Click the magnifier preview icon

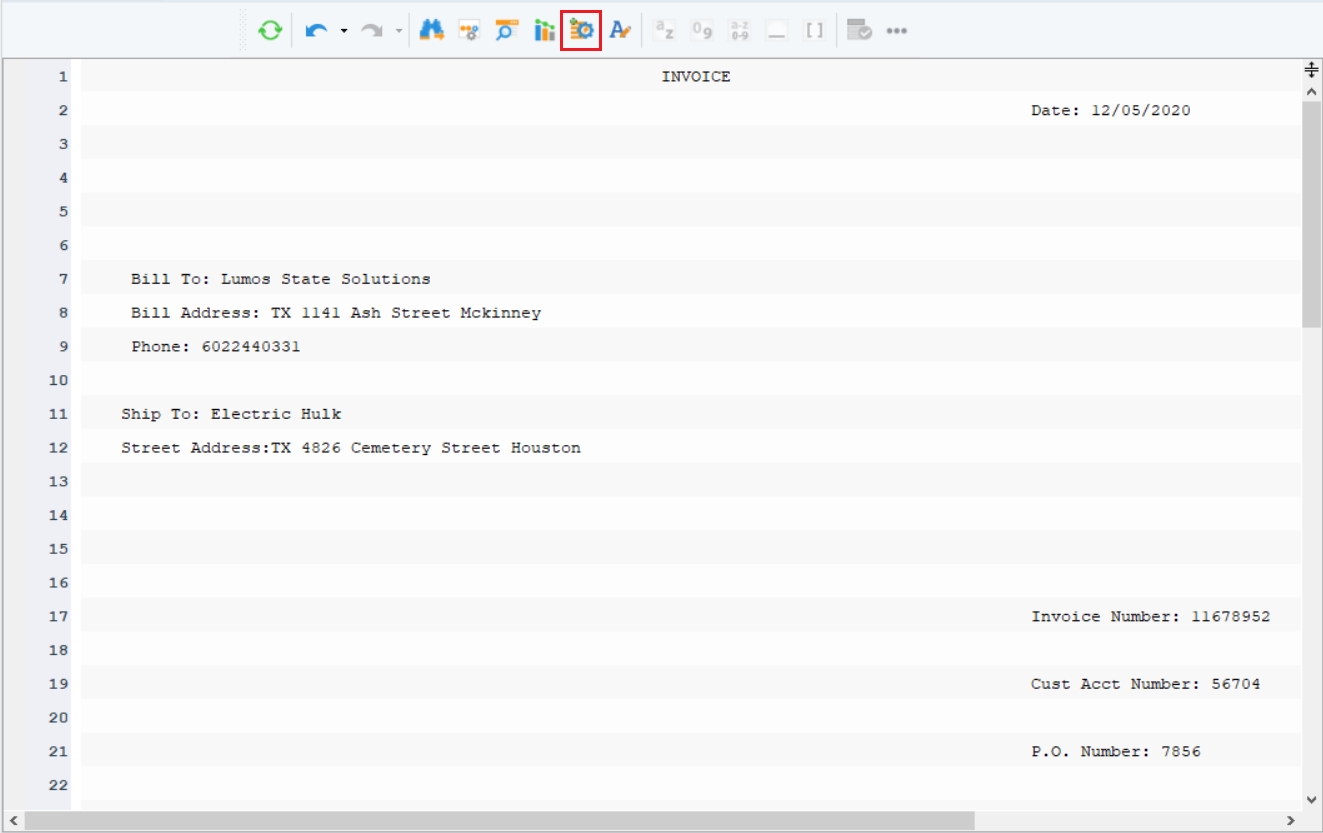pyautogui.click(x=507, y=31)
